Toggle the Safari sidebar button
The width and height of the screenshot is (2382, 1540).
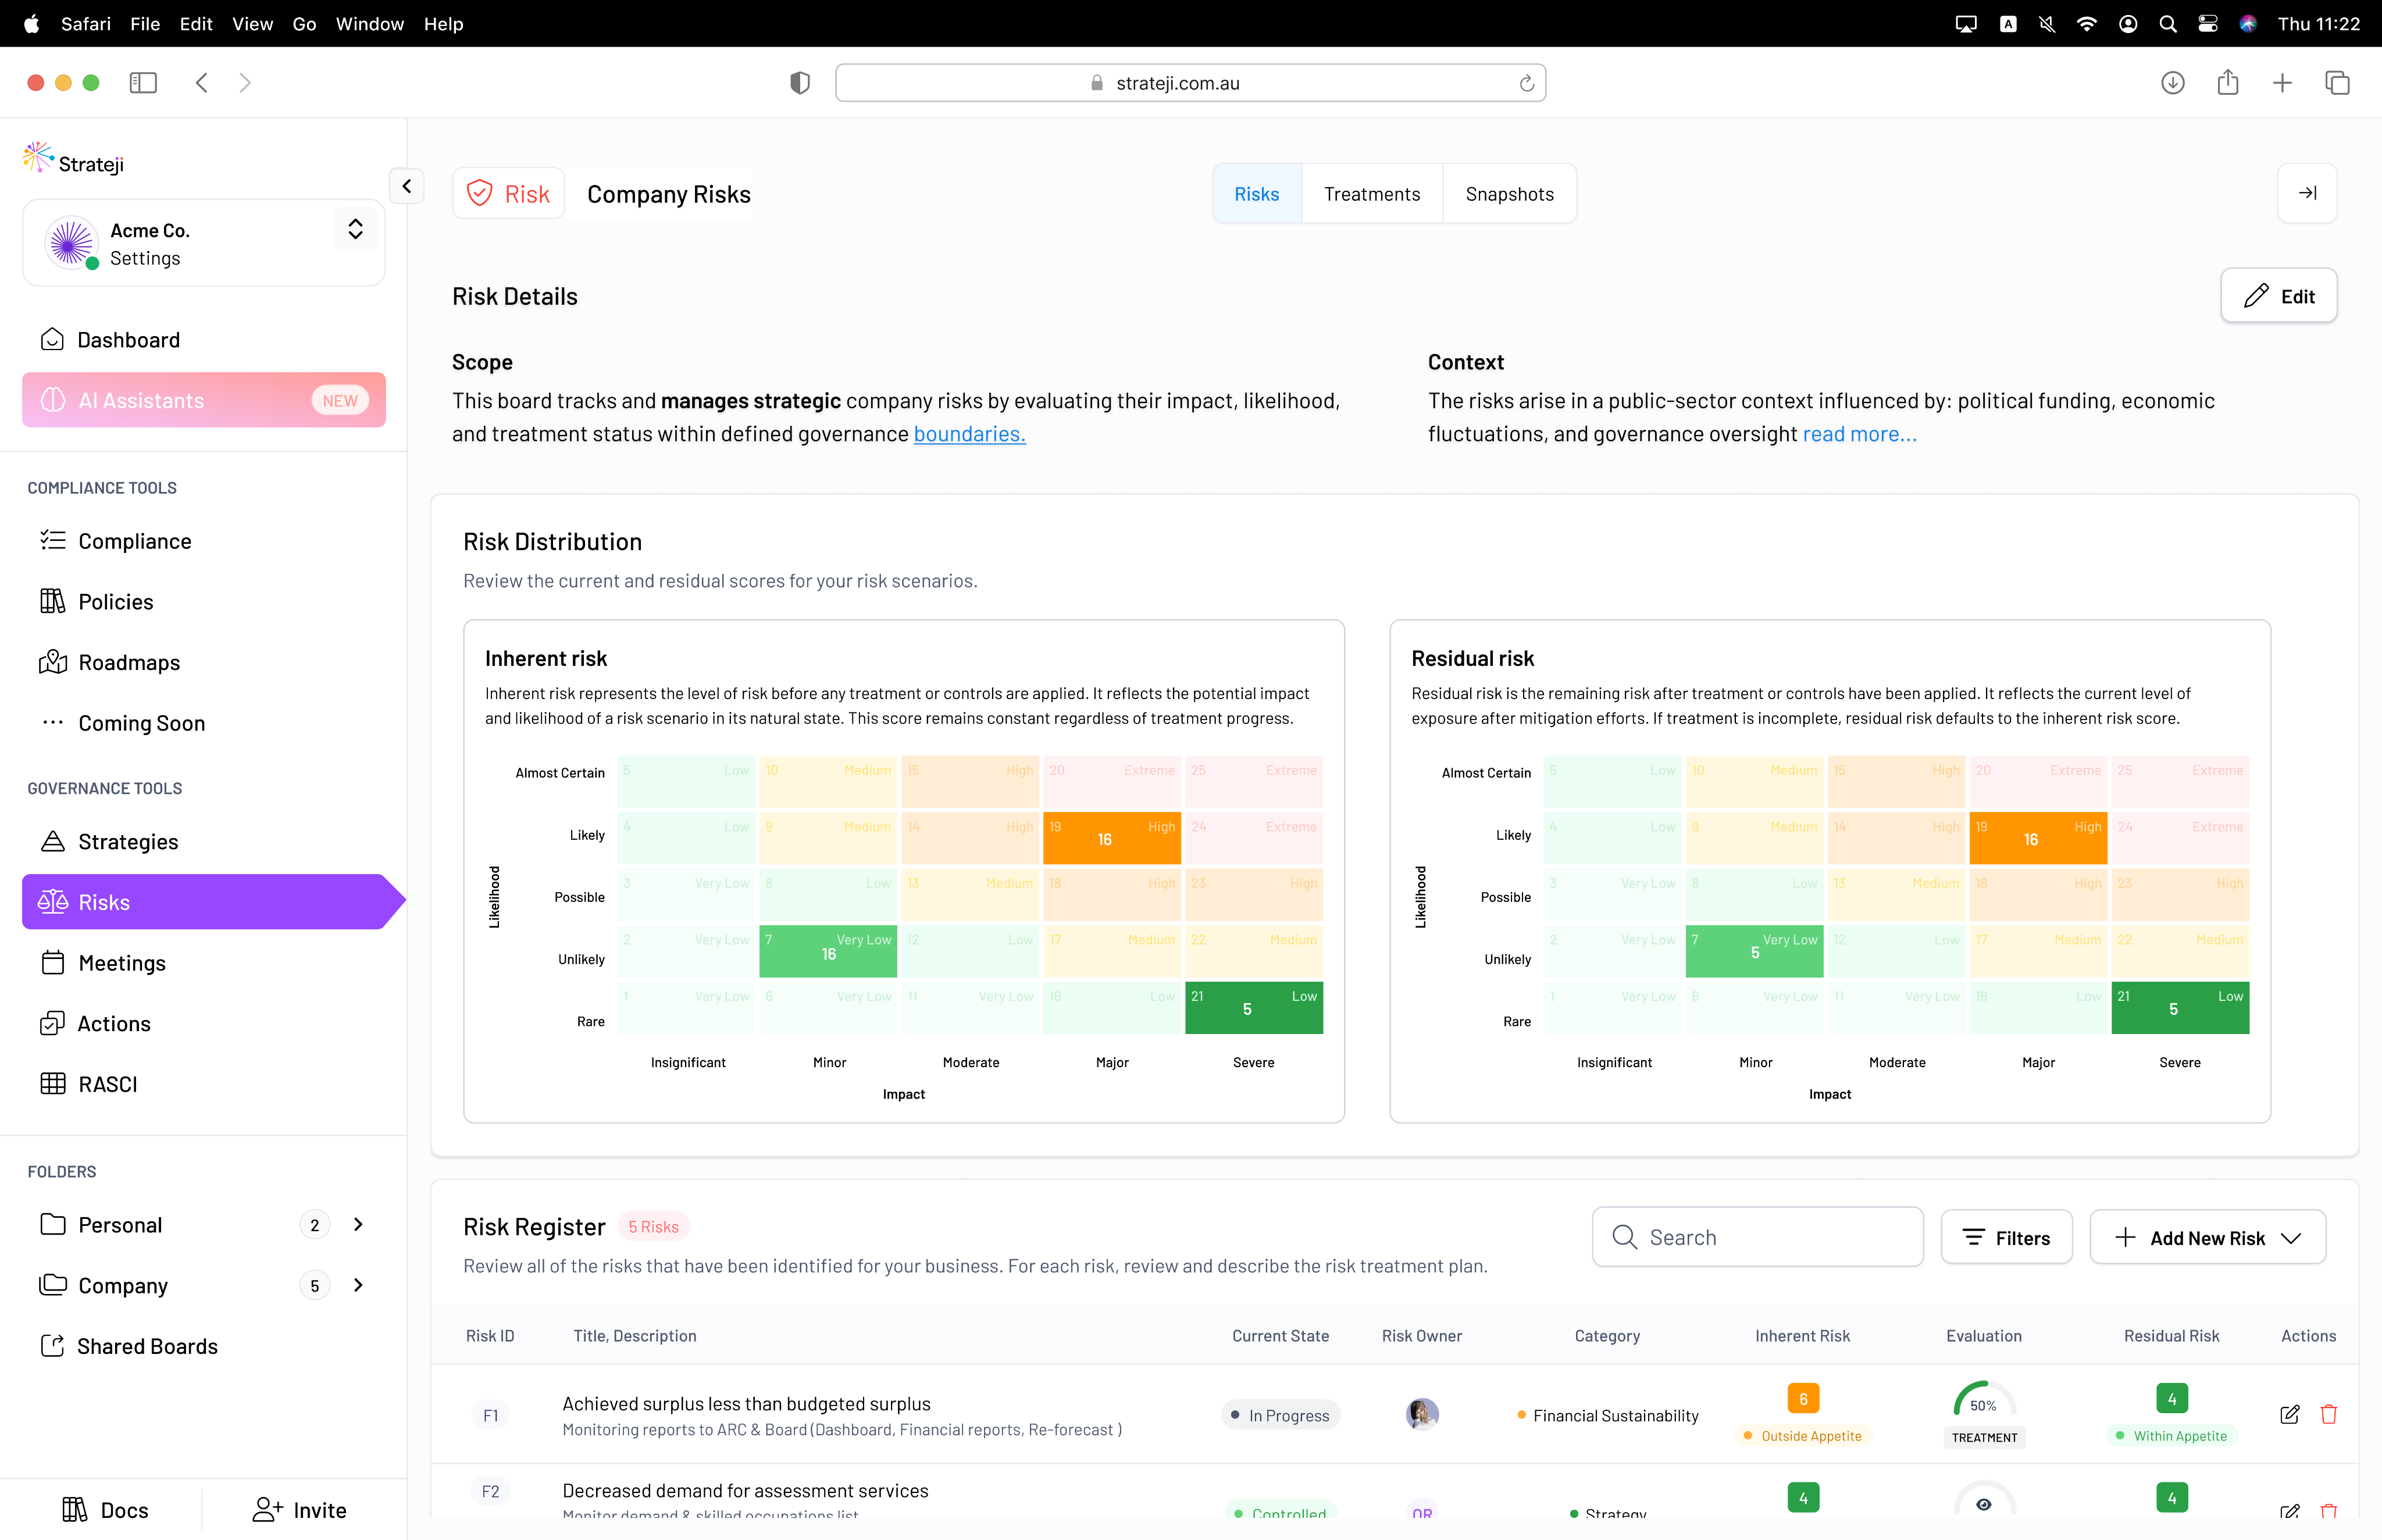(143, 83)
